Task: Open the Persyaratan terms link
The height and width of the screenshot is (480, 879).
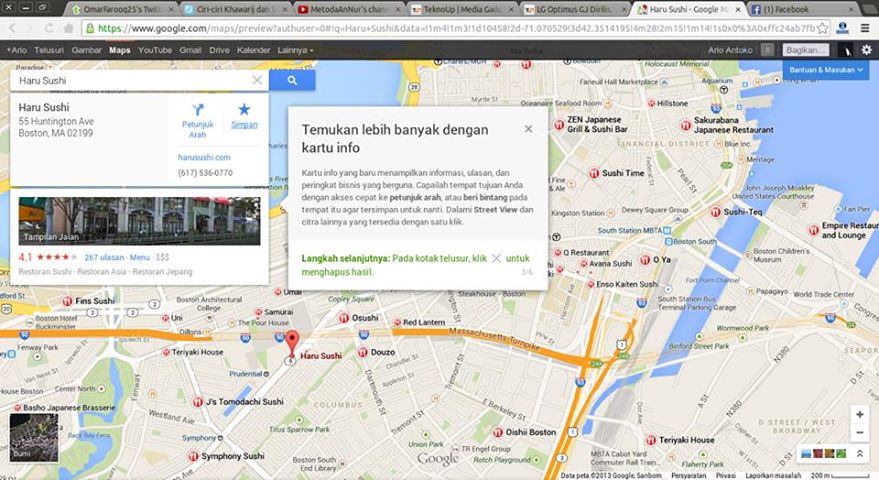Action: click(688, 476)
